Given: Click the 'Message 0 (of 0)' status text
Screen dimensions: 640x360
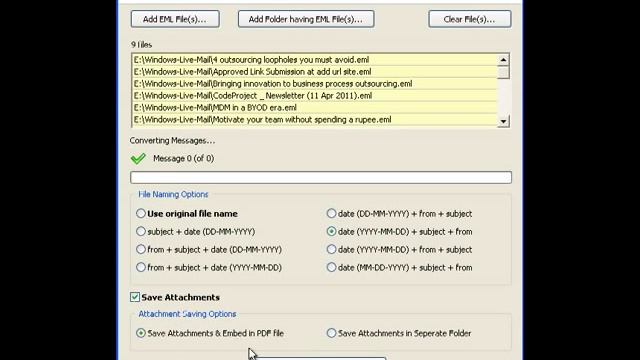Looking at the screenshot, I should 184,158.
